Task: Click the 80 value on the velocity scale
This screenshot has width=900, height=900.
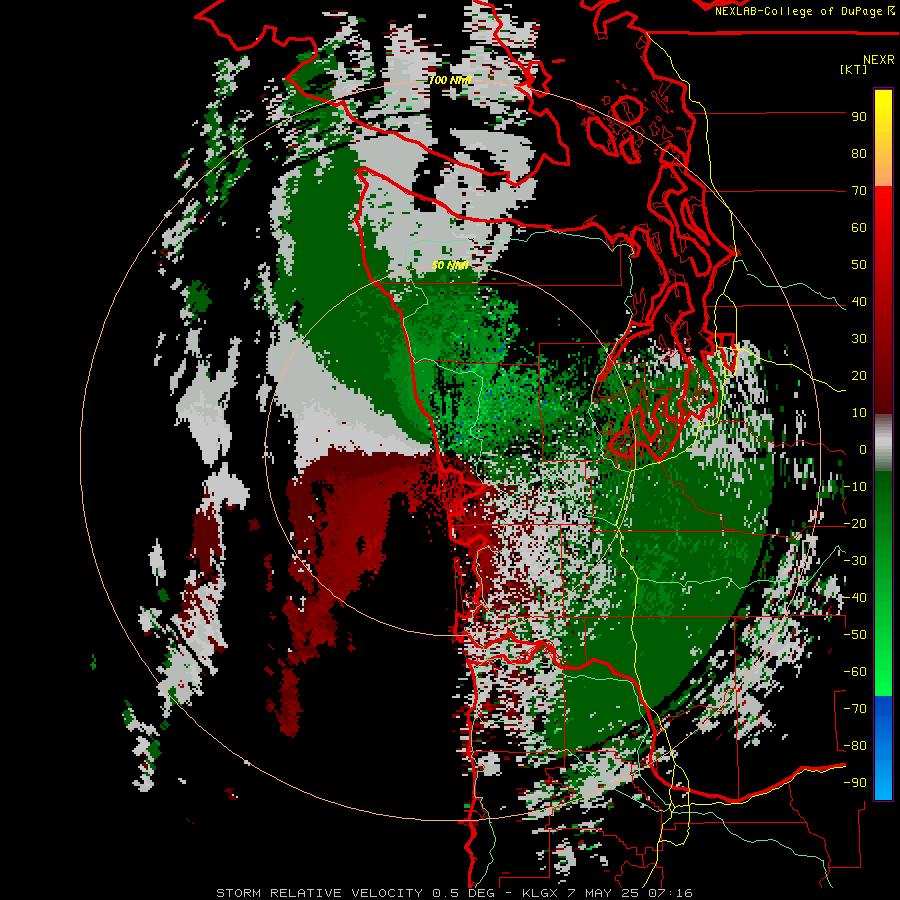Action: point(859,153)
